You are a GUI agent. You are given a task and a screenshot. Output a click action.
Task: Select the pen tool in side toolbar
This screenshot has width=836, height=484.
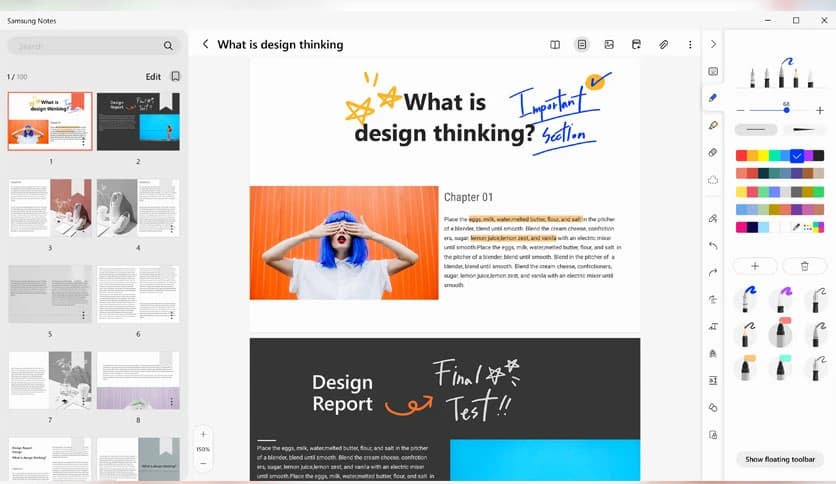coord(713,98)
